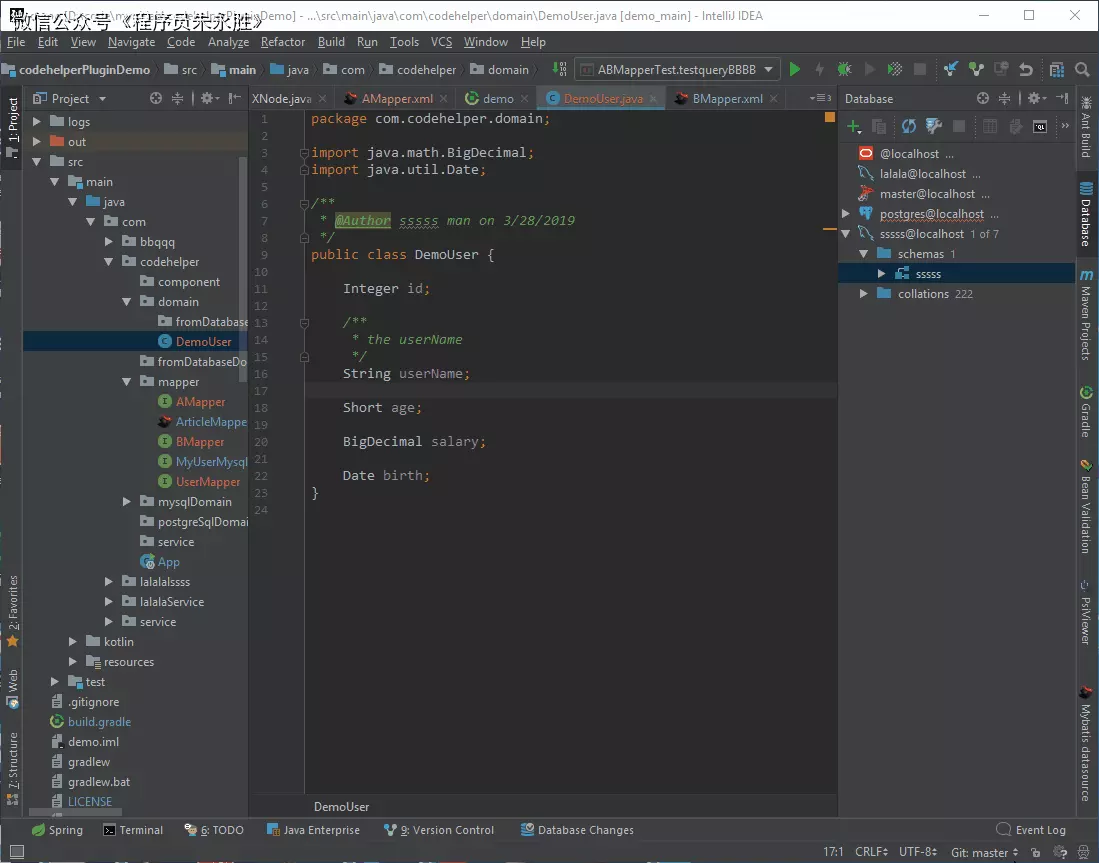Open Search Everywhere magnifier icon
This screenshot has width=1099, height=863.
click(x=1082, y=69)
